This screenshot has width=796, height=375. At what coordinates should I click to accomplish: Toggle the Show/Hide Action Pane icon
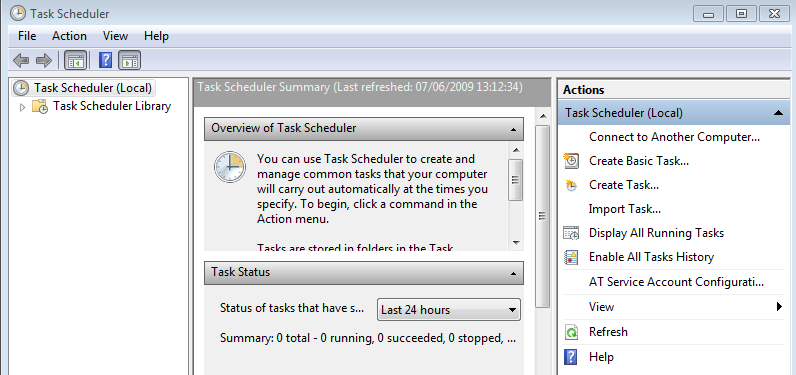pyautogui.click(x=129, y=61)
